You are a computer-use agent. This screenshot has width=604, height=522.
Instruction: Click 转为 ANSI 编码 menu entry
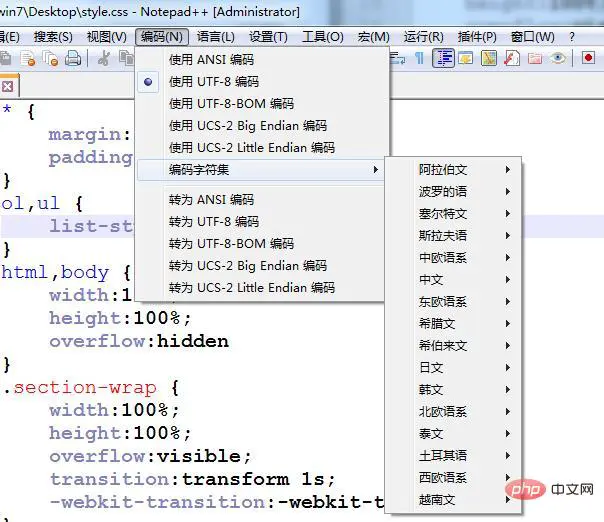click(x=211, y=200)
